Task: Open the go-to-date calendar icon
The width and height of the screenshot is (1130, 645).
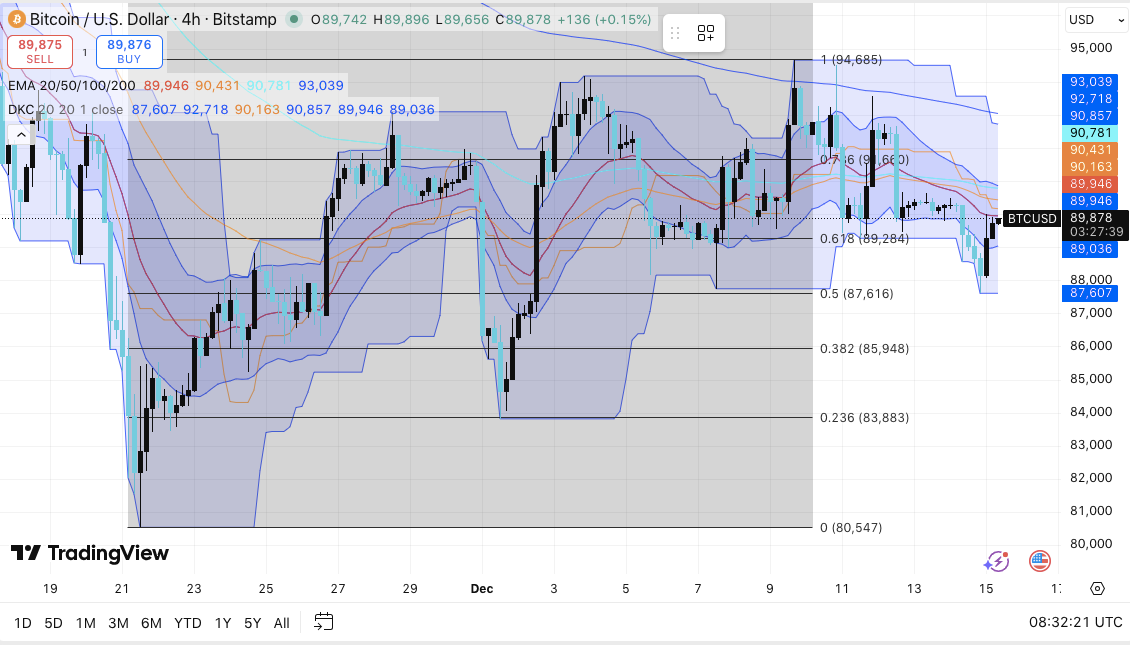Action: [x=323, y=622]
